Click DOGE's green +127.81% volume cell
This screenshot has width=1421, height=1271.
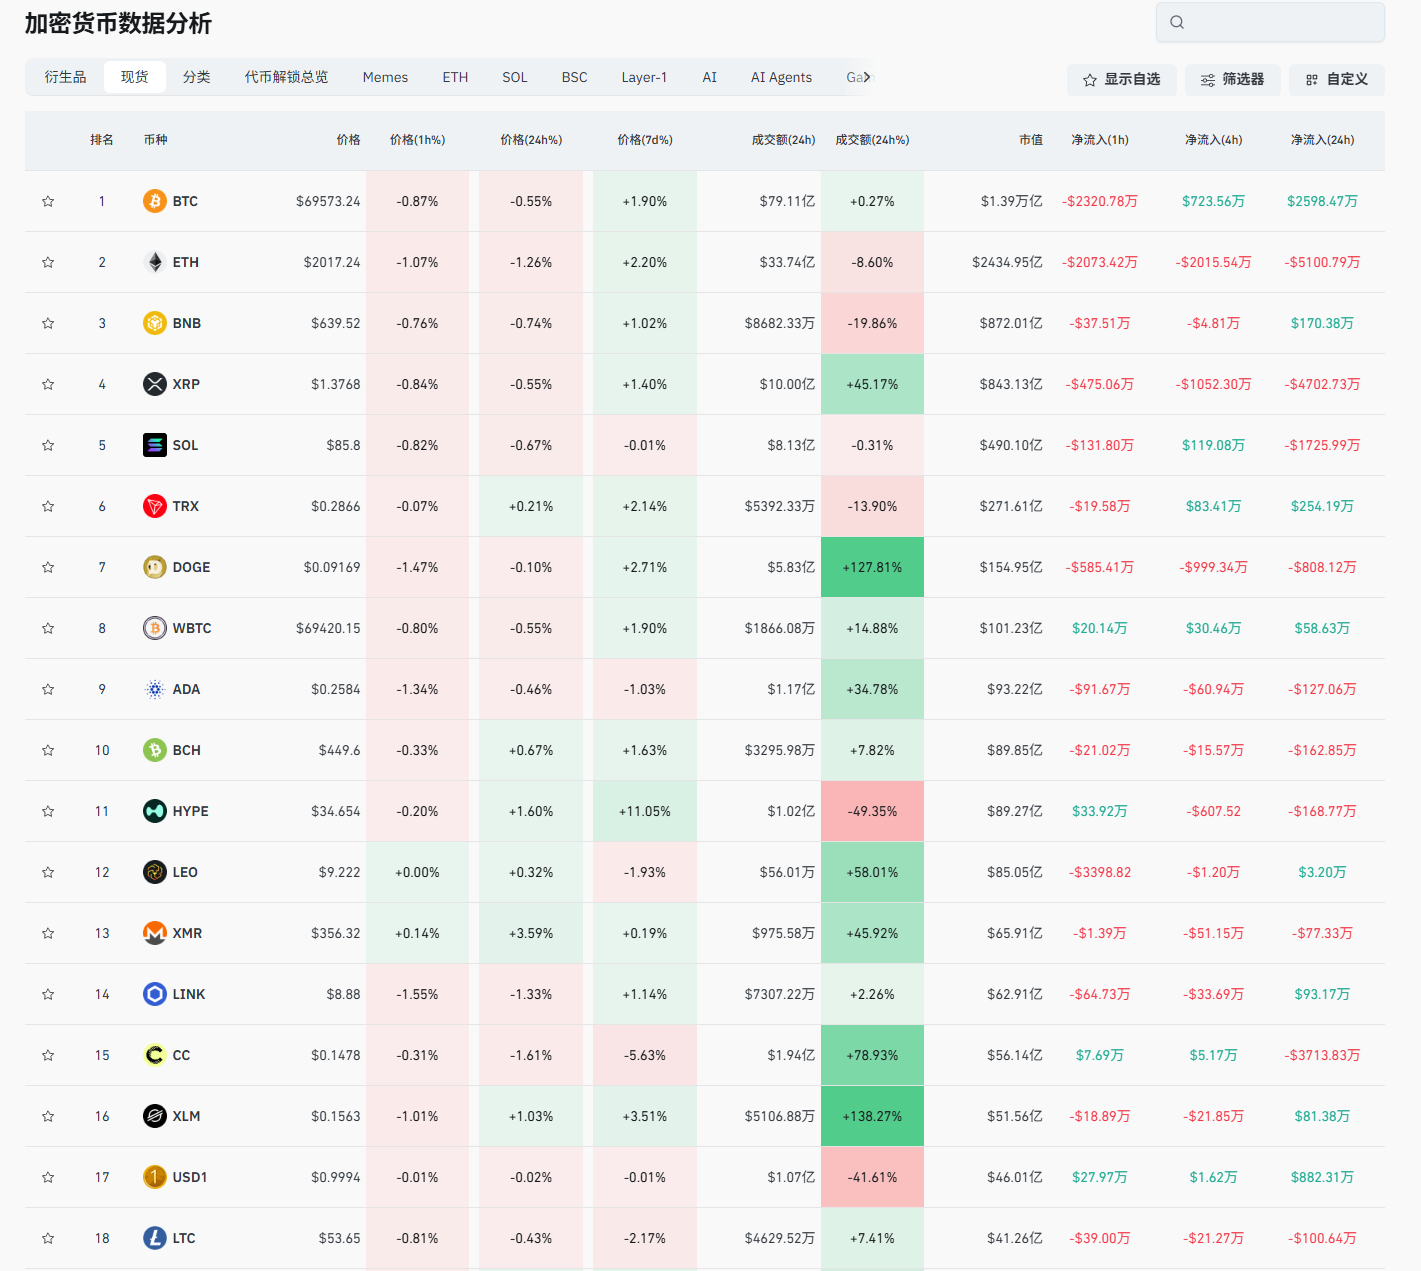pyautogui.click(x=872, y=567)
